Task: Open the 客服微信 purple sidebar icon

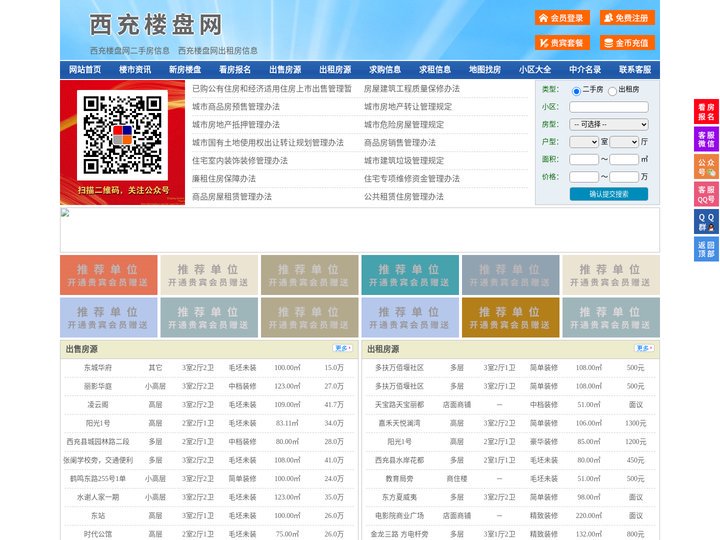Action: [x=706, y=139]
